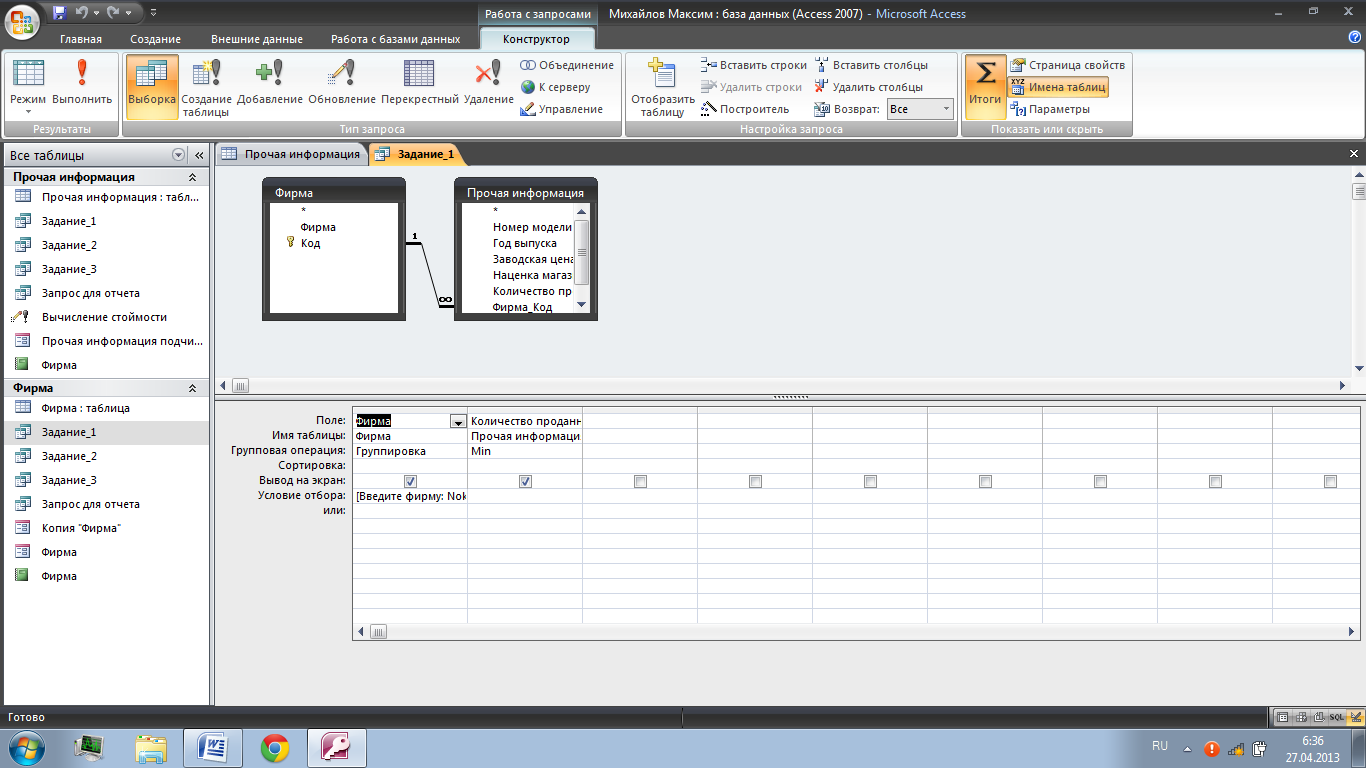Run query with Выполнить button
The width and height of the screenshot is (1366, 768).
point(82,86)
